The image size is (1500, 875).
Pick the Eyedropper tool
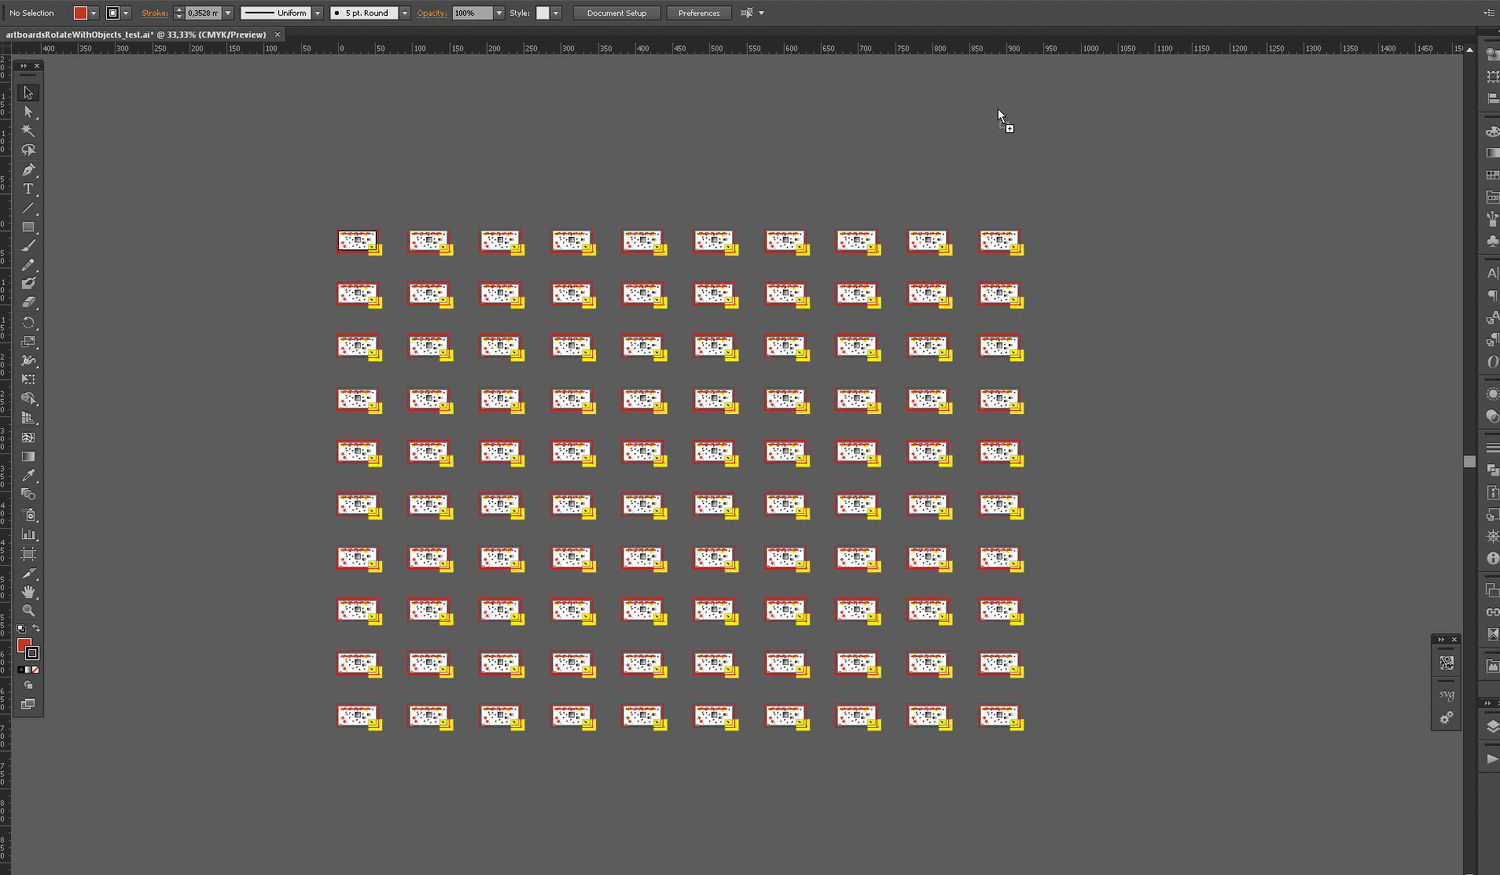pos(28,476)
